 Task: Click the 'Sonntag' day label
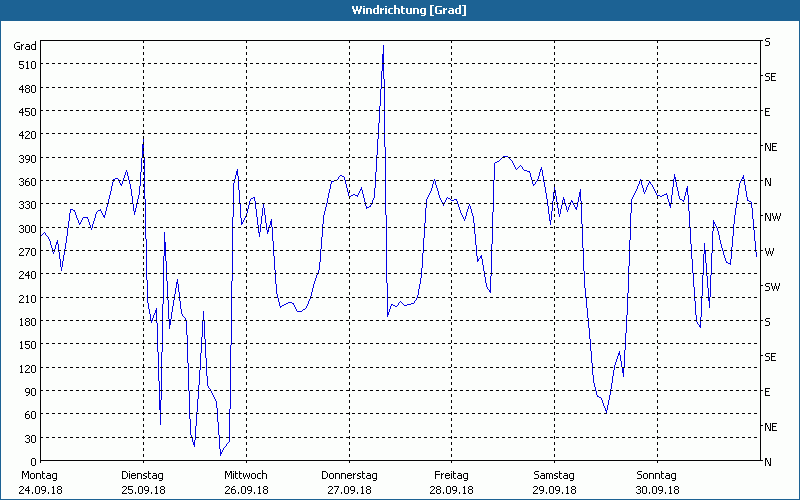[x=656, y=476]
